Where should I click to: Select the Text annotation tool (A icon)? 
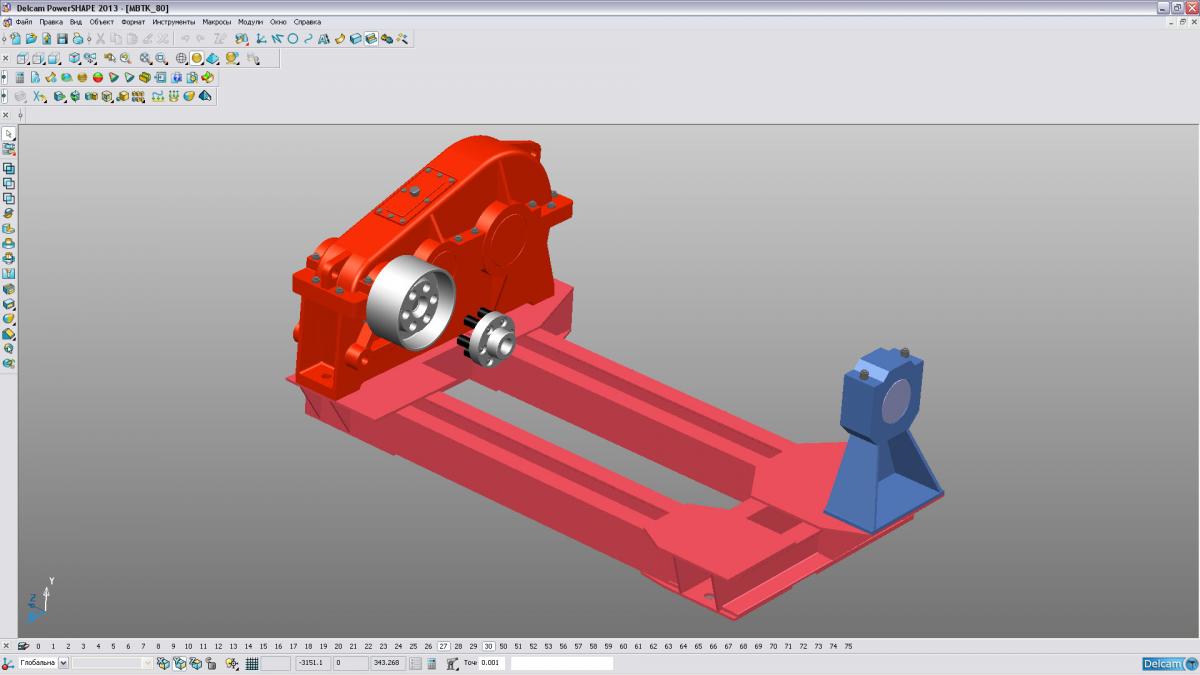point(324,38)
